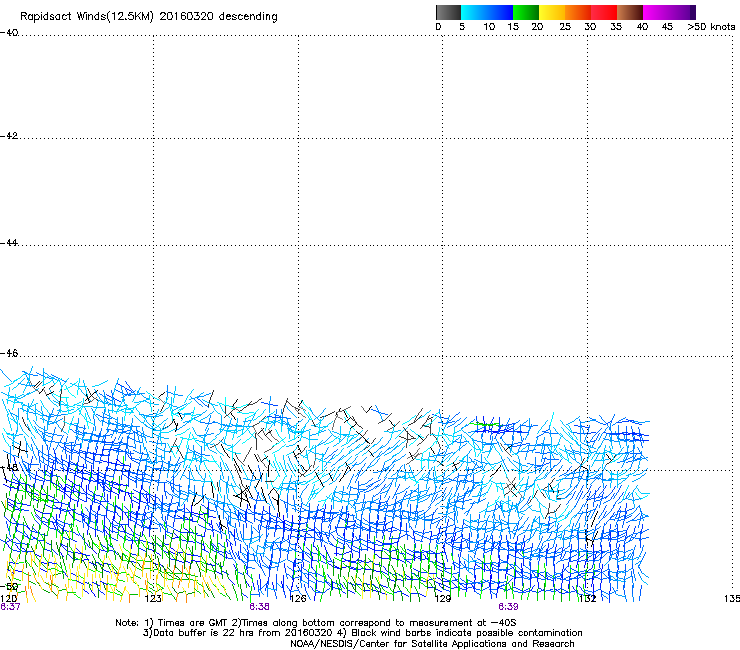Screen dimensions: 740x650
Task: Click the purple 8:39 time marker
Action: tap(508, 607)
